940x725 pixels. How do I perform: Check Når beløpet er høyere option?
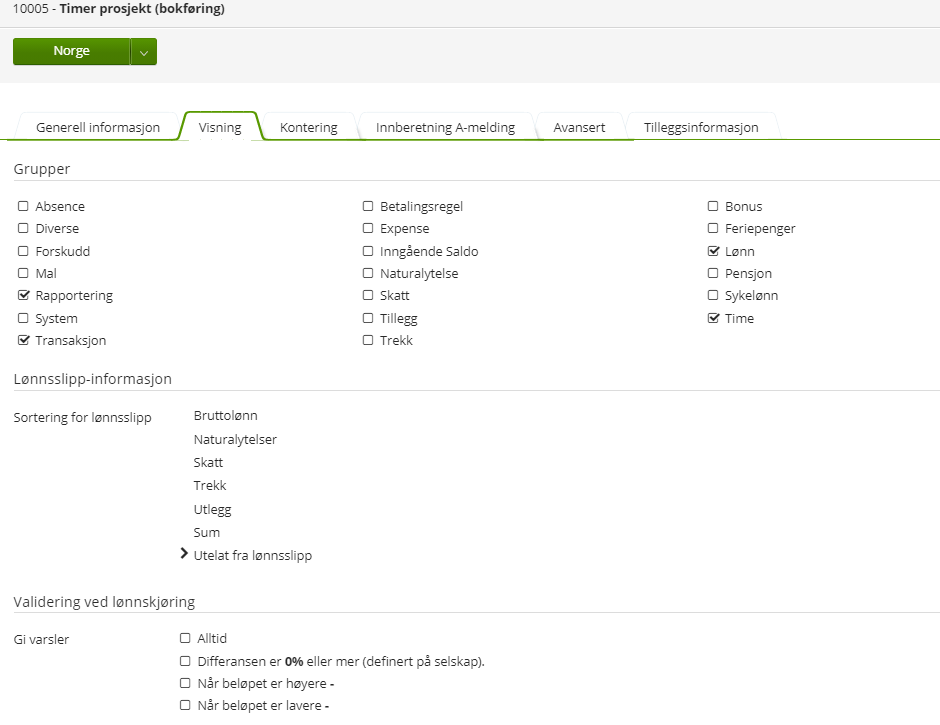click(x=185, y=683)
